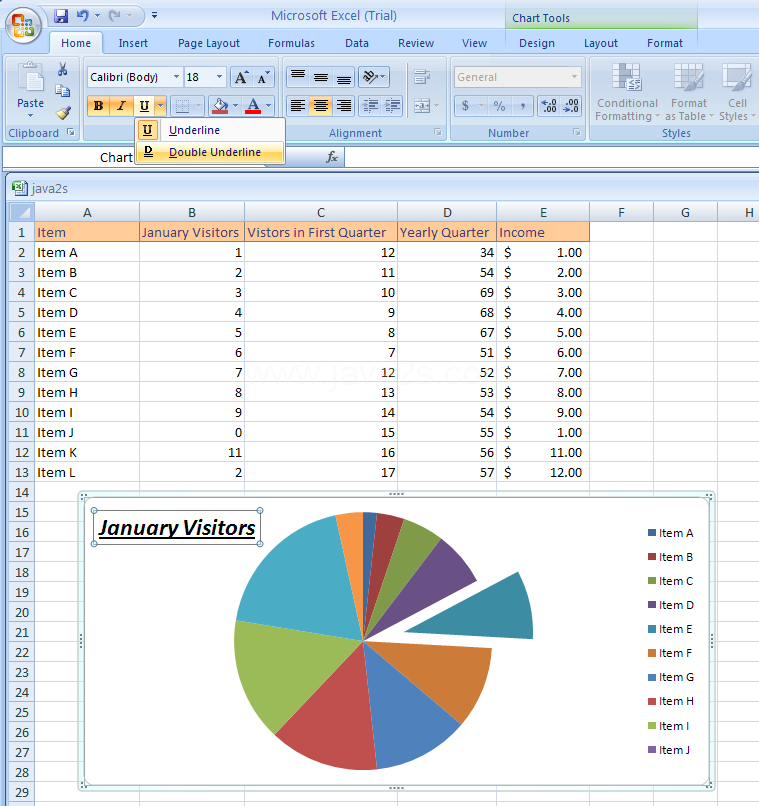Choose Underline from the dropdown menu
The height and width of the screenshot is (806, 759).
210,130
